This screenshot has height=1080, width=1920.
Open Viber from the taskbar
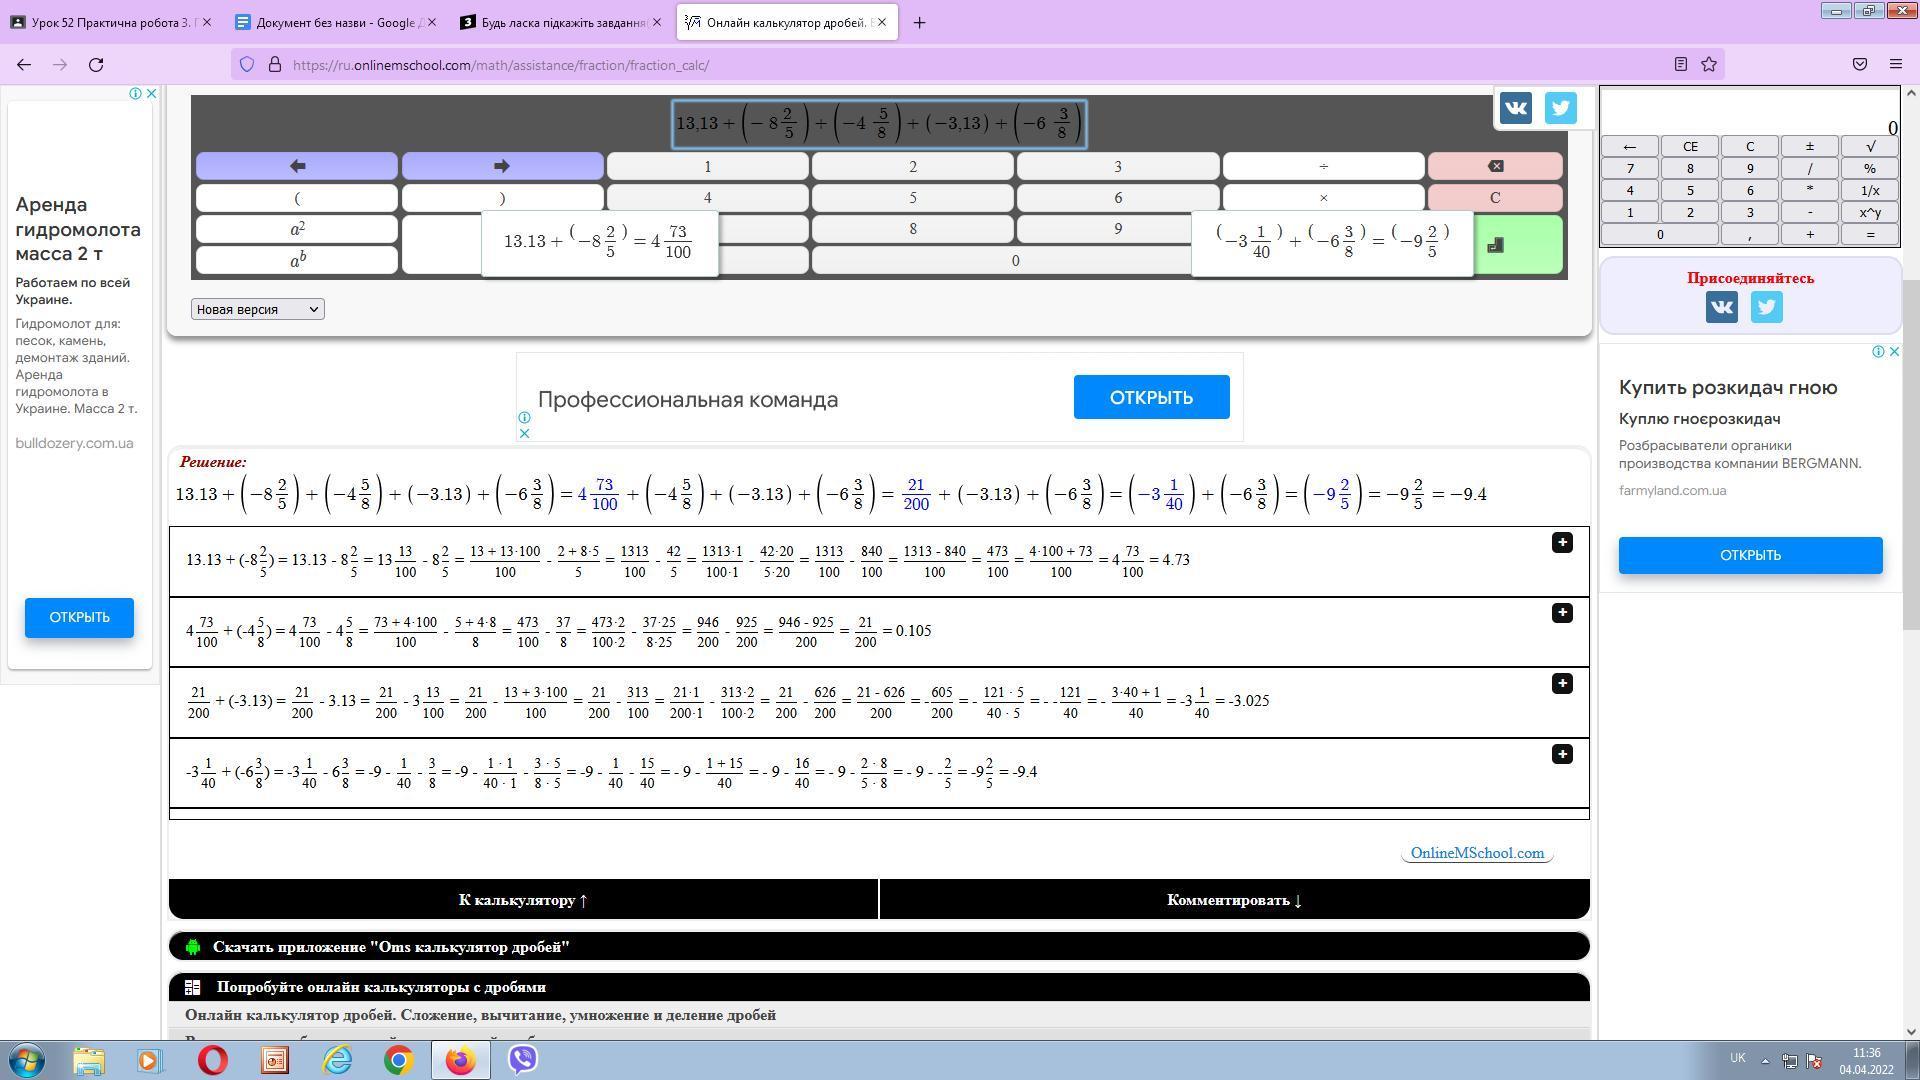click(523, 1059)
